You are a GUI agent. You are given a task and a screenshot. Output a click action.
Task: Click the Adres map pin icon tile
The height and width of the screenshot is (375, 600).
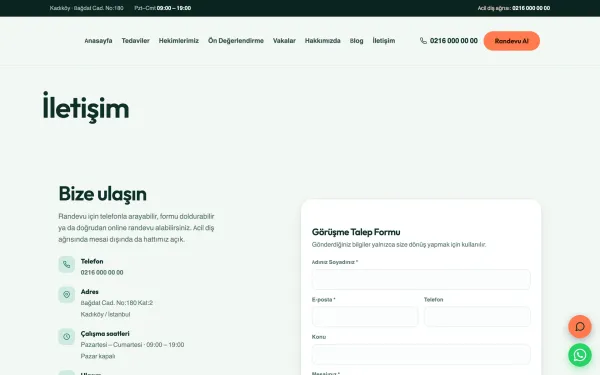click(67, 295)
